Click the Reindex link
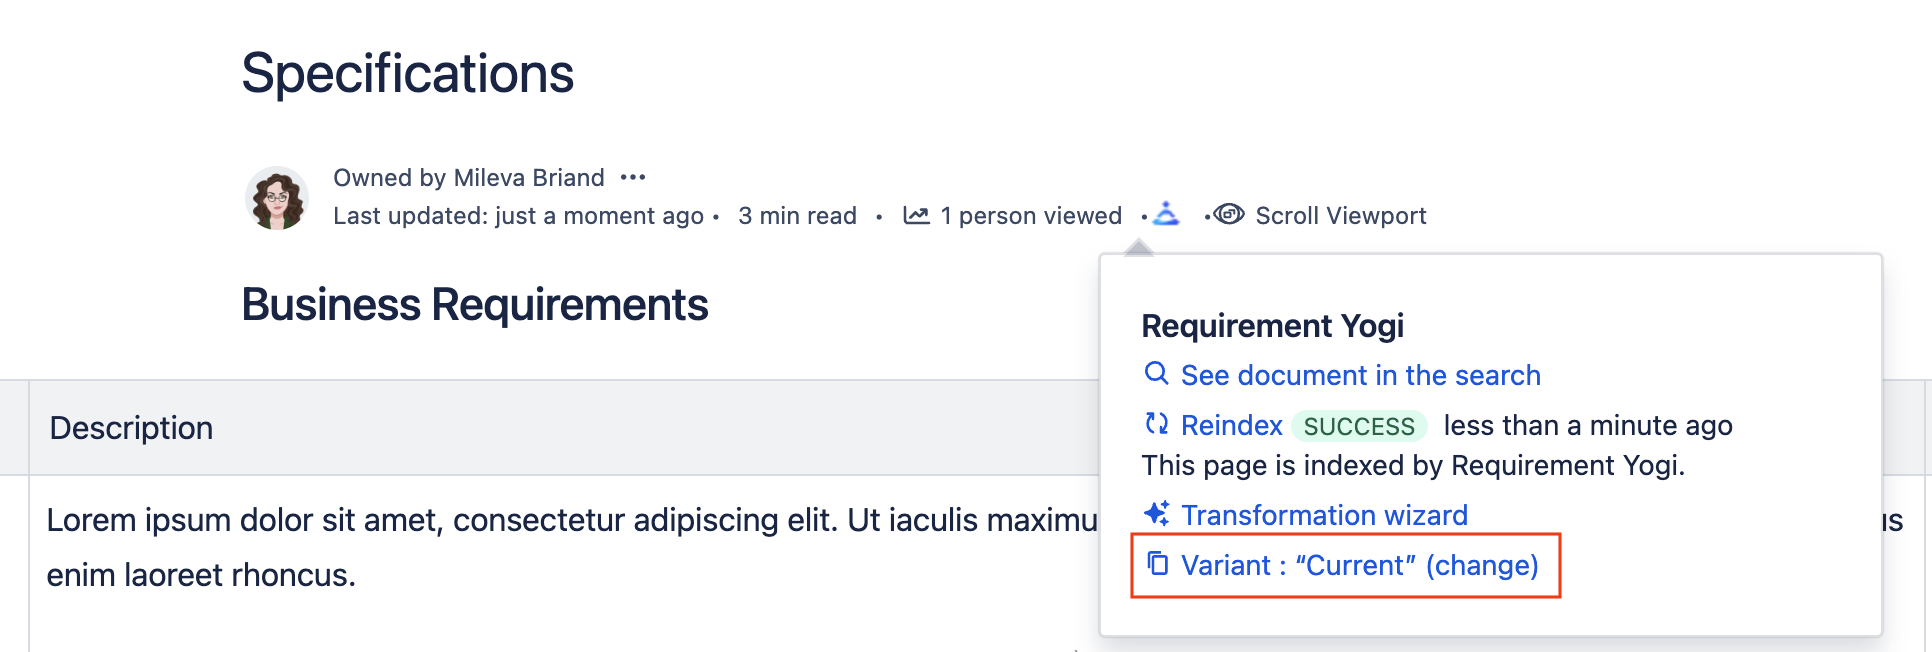This screenshot has height=652, width=1932. (1231, 426)
